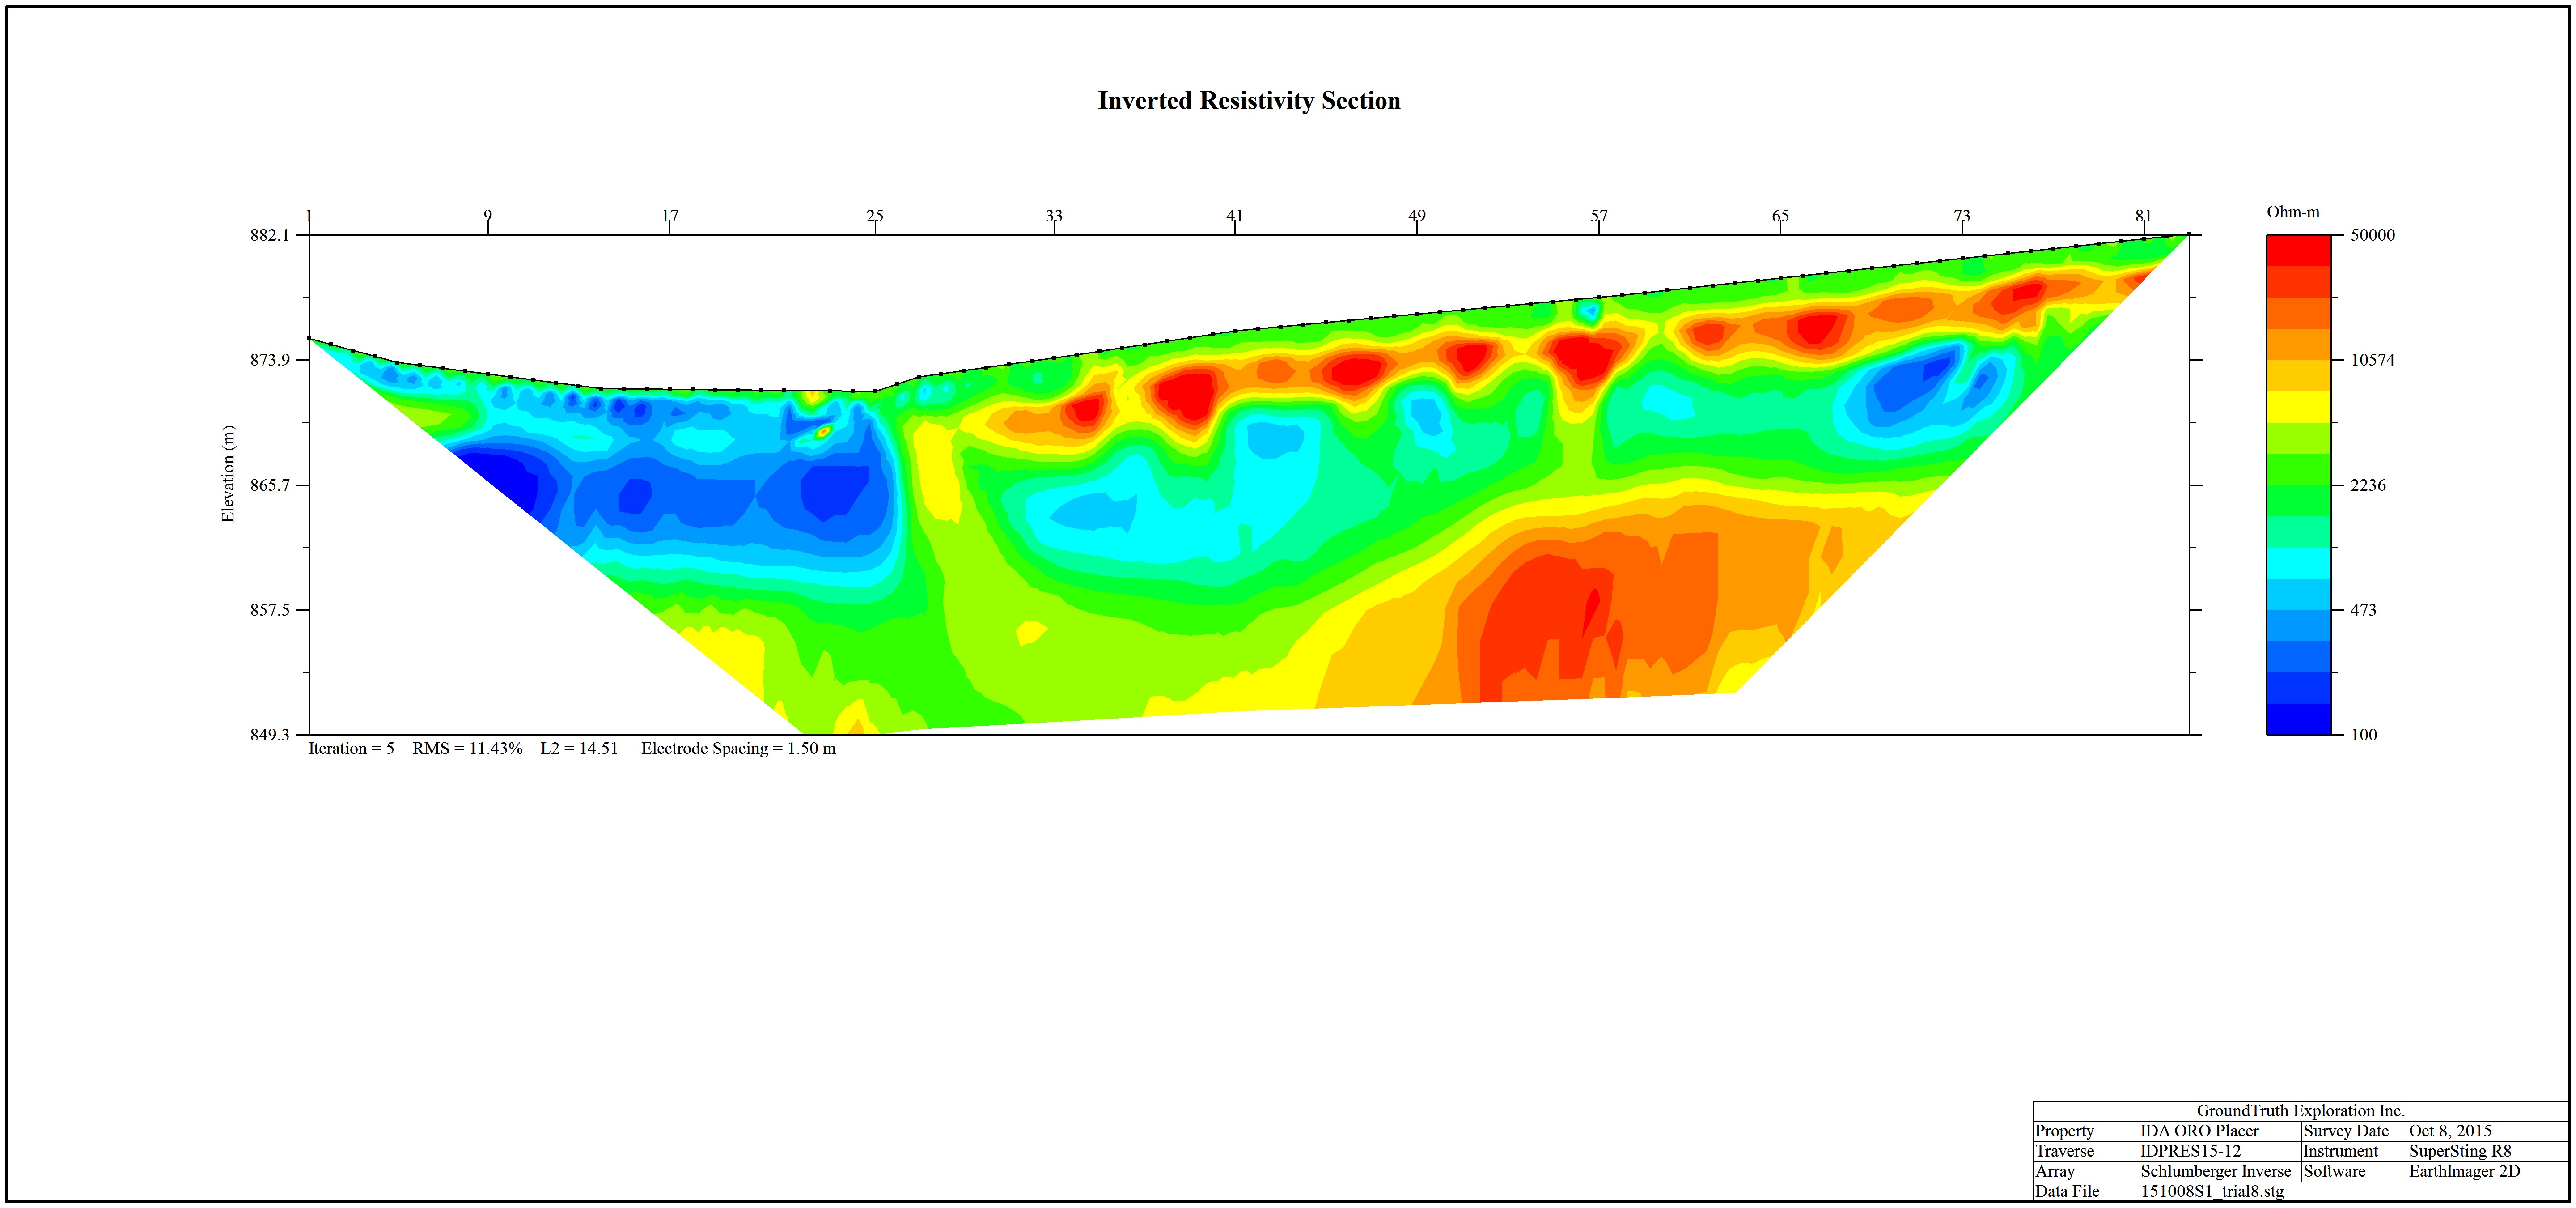Click the 151008S1_trial8.stg data file cell
Image resolution: width=2576 pixels, height=1208 pixels.
click(2212, 1191)
